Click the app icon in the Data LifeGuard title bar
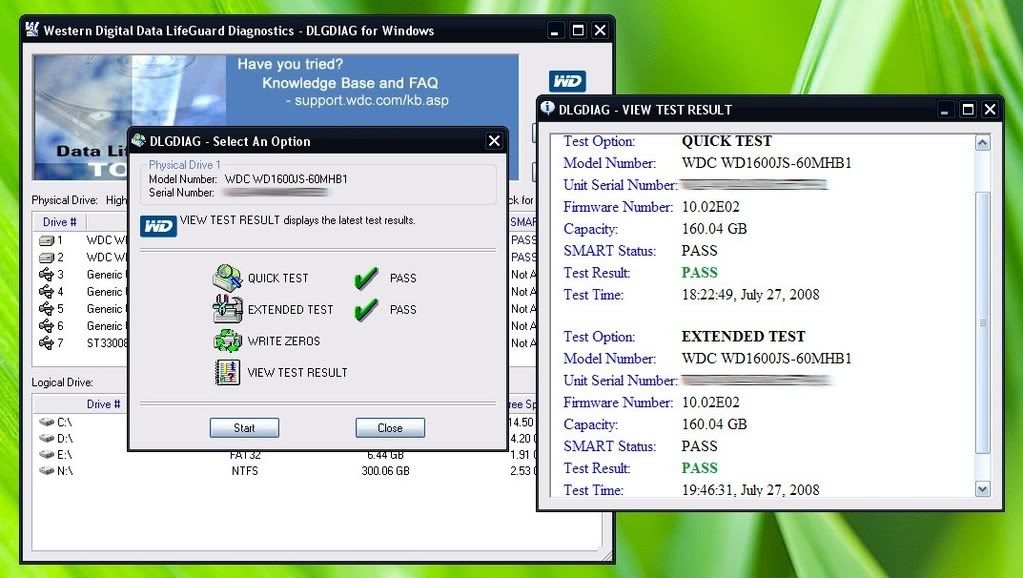Image resolution: width=1023 pixels, height=578 pixels. pyautogui.click(x=32, y=30)
